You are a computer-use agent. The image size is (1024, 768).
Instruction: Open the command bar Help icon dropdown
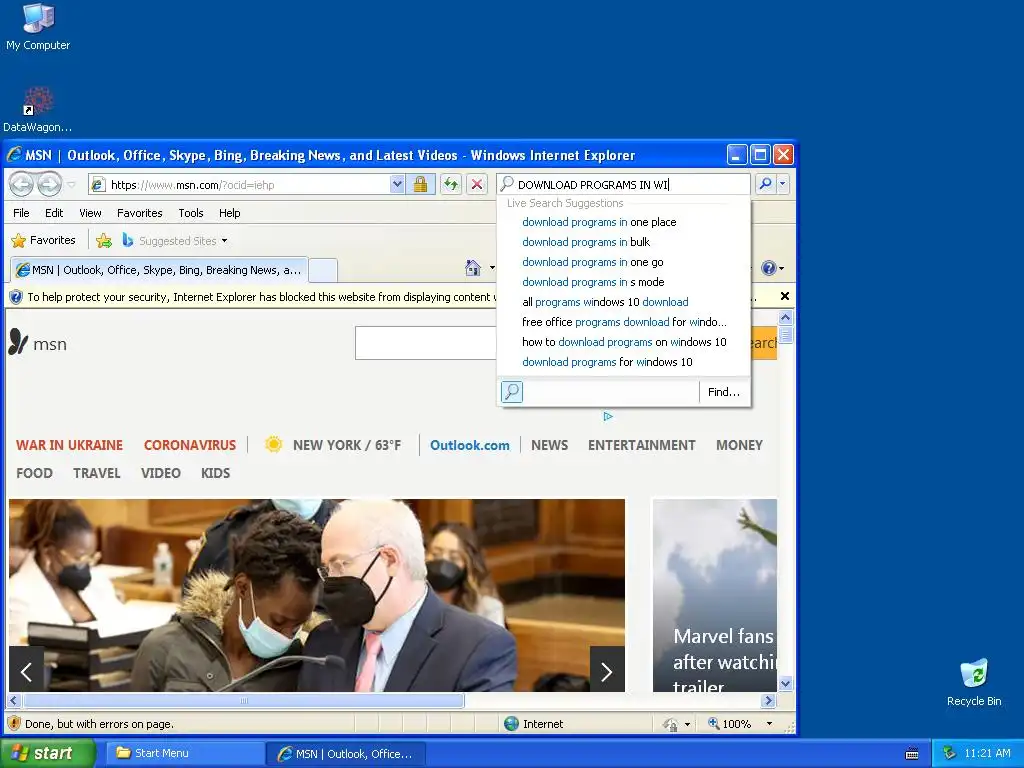773,268
